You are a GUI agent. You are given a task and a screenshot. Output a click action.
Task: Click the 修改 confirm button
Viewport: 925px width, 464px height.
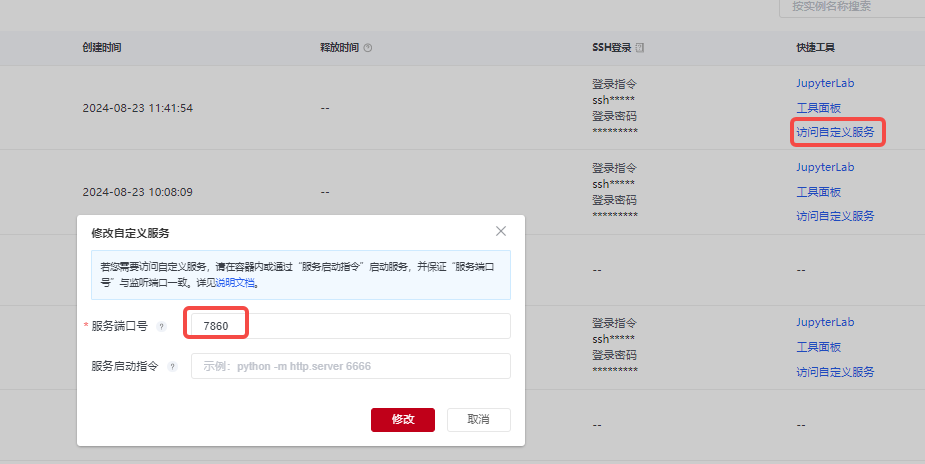pos(402,419)
